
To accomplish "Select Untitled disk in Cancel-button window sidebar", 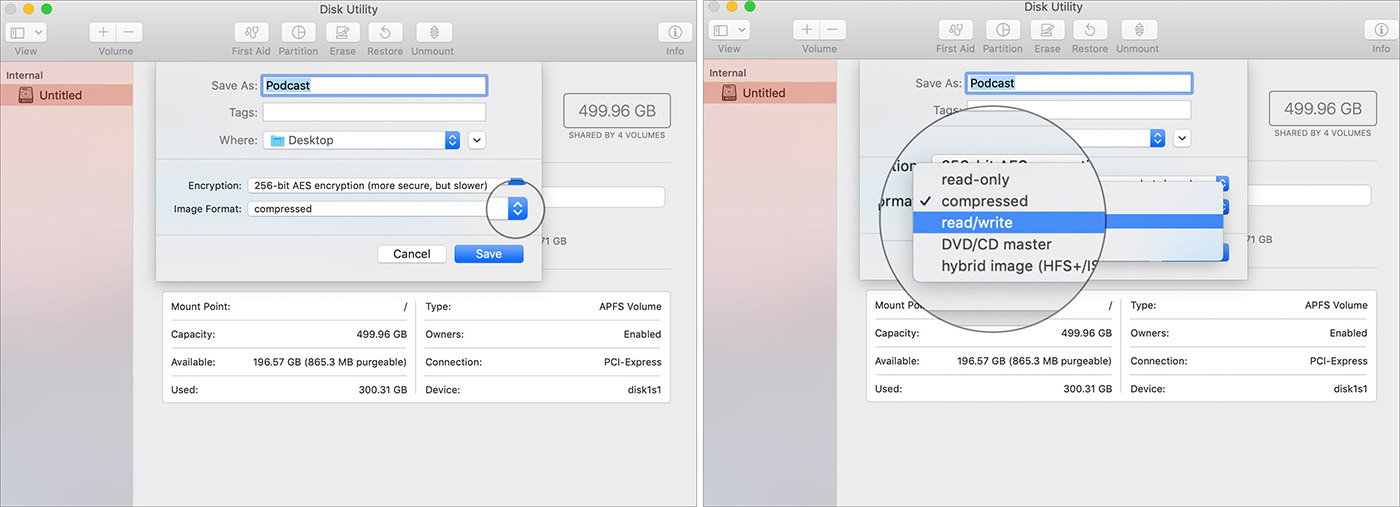I will pyautogui.click(x=66, y=95).
